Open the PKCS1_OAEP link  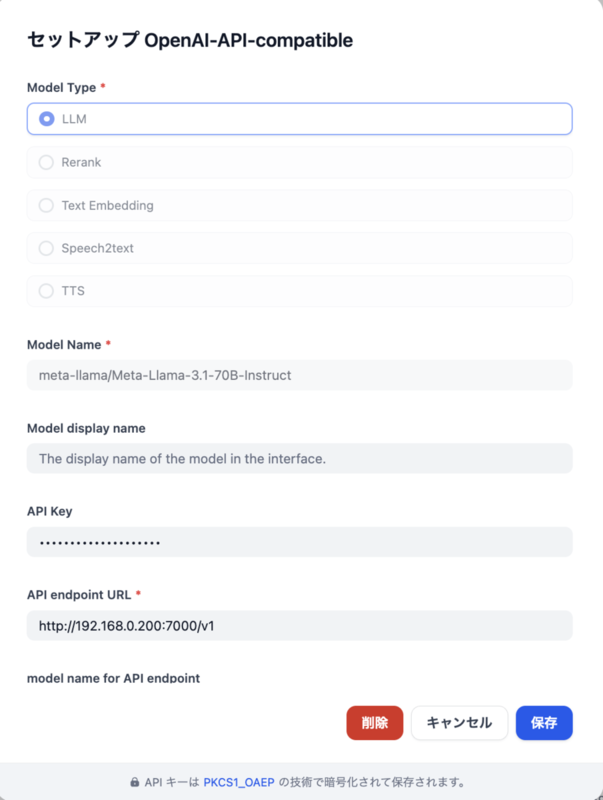(x=239, y=782)
